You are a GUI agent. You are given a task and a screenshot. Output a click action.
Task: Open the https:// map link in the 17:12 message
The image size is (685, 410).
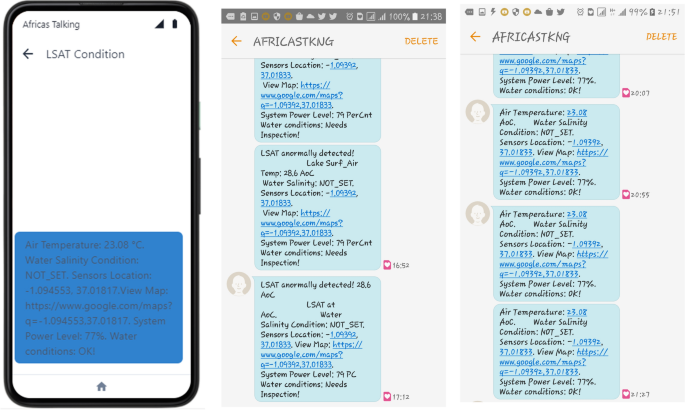click(347, 344)
